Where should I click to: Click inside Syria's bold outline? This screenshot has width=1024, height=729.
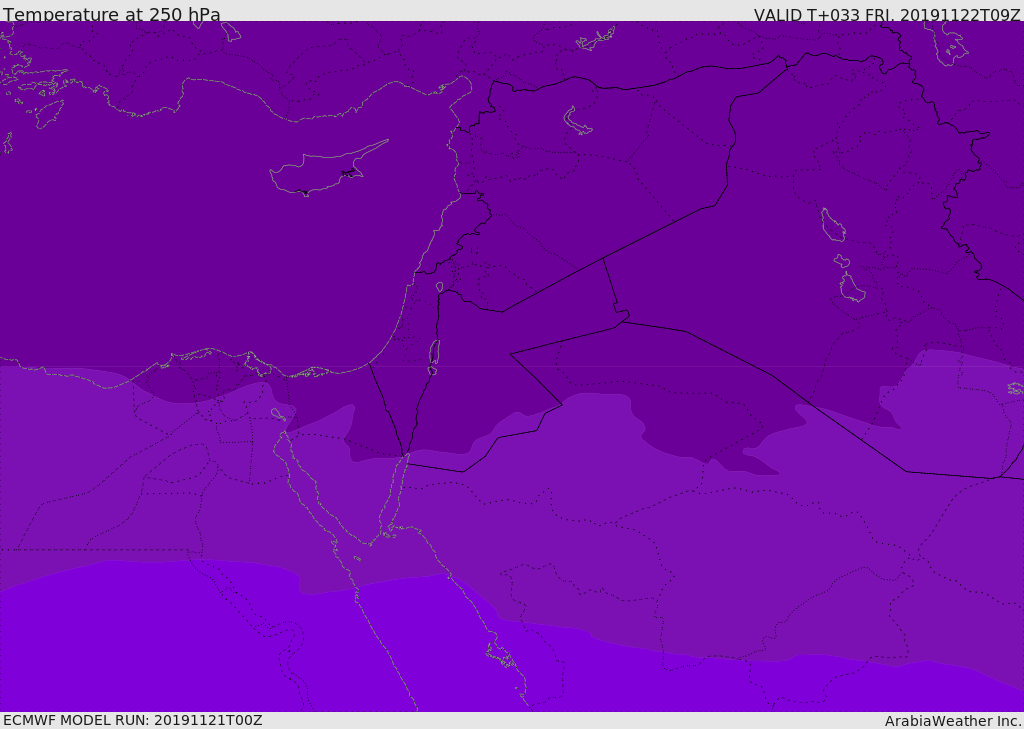coord(600,180)
